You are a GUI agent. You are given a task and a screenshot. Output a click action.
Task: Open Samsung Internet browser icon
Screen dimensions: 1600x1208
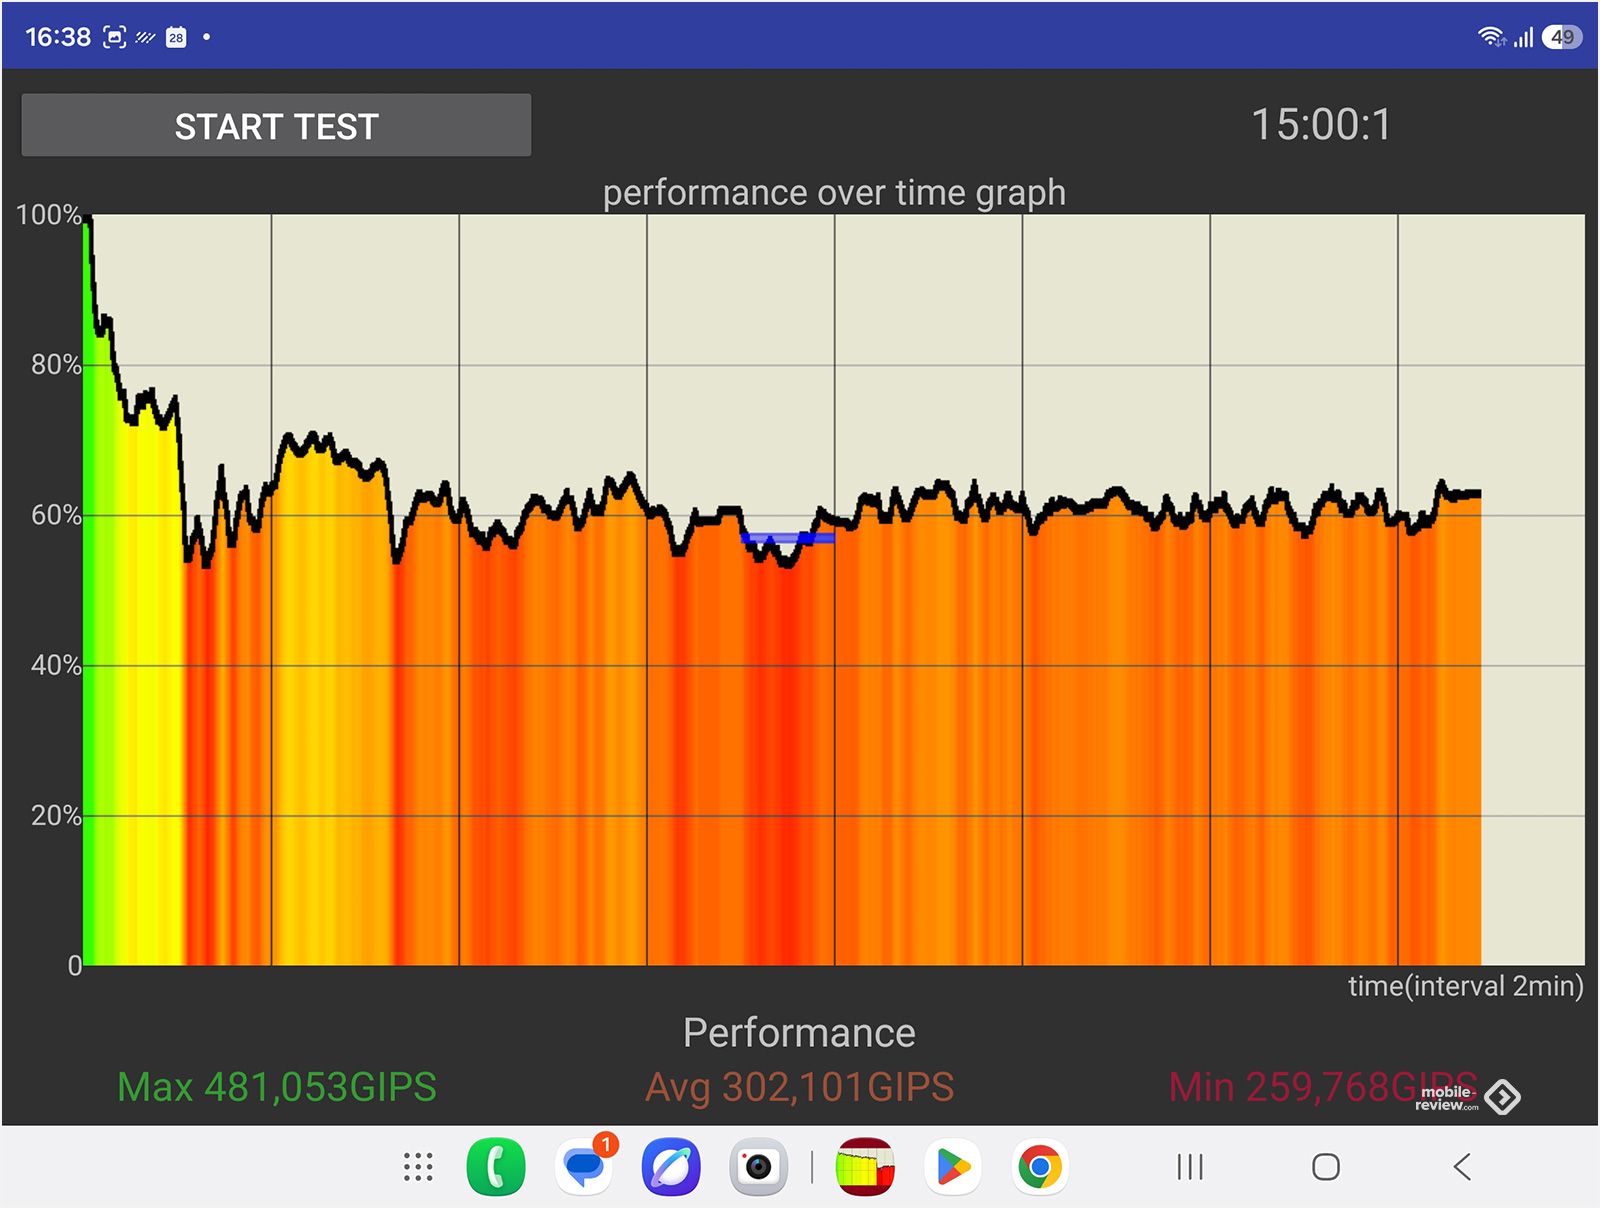(671, 1167)
